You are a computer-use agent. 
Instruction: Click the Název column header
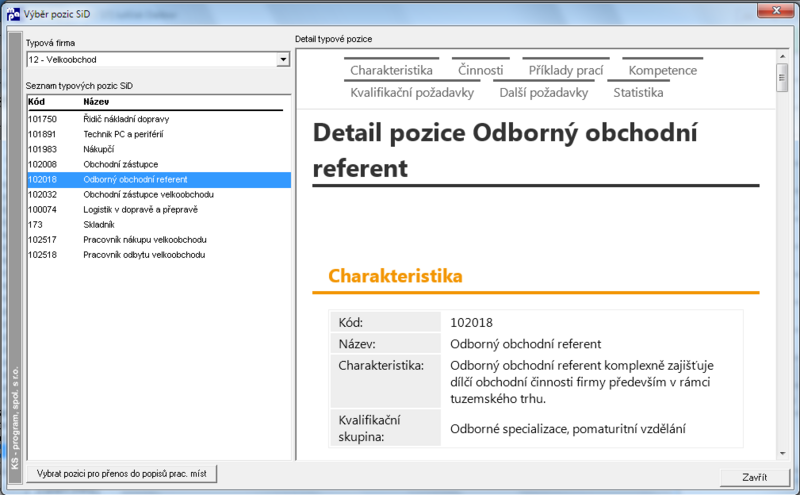(96, 102)
